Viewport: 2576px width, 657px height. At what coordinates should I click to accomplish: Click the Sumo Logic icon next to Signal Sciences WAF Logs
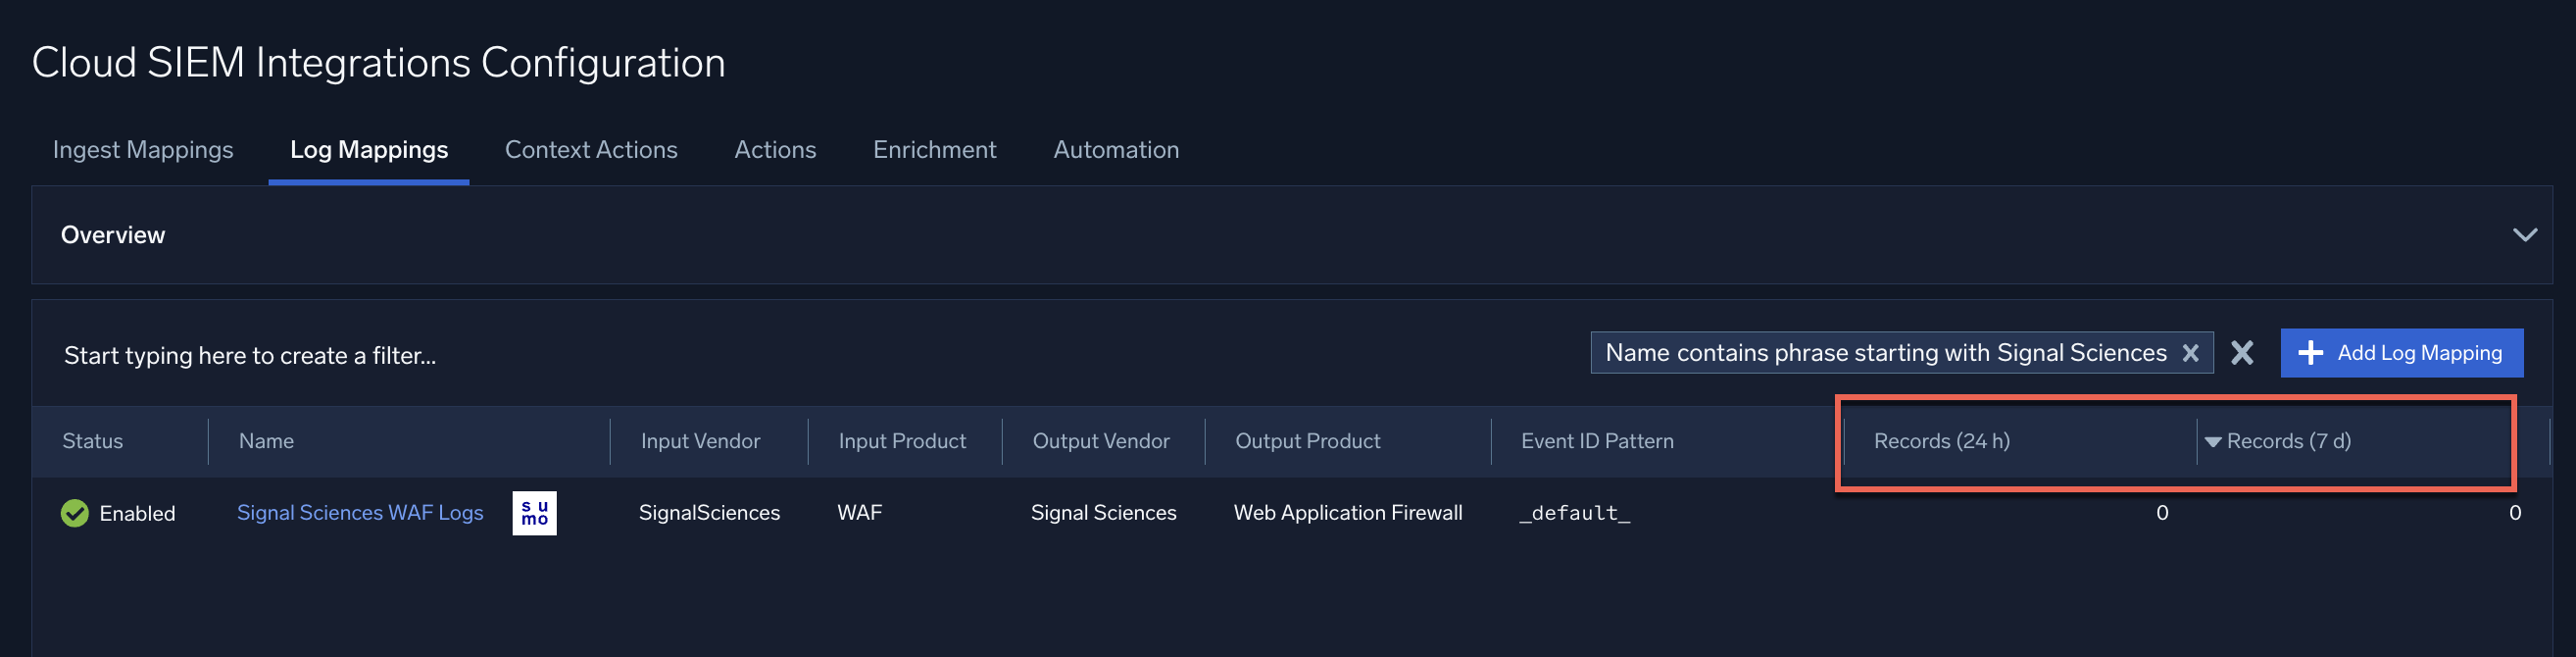[533, 512]
